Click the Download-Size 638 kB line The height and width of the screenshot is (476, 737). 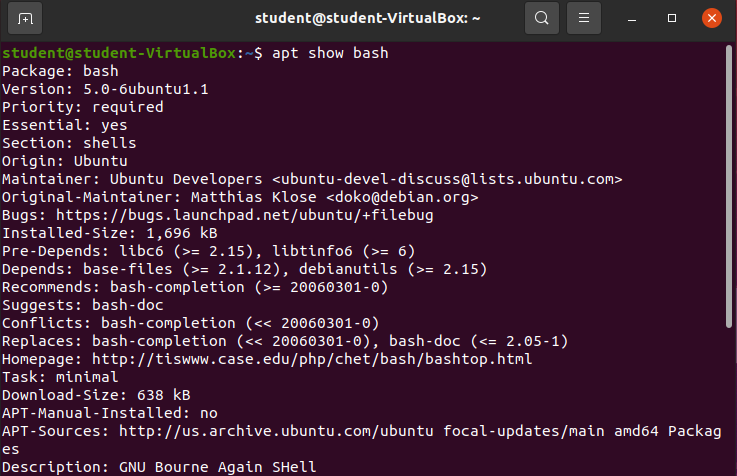coord(96,395)
